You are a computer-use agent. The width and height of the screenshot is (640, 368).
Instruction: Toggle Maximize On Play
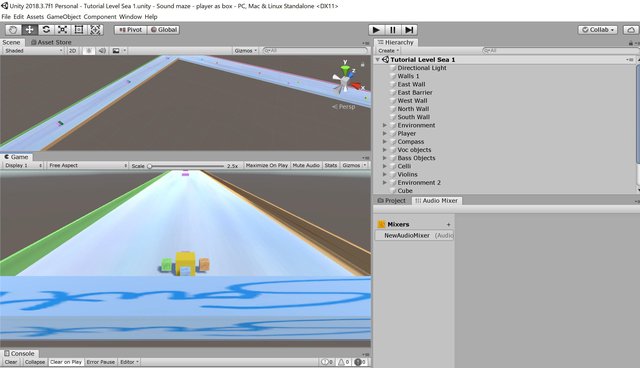point(267,165)
